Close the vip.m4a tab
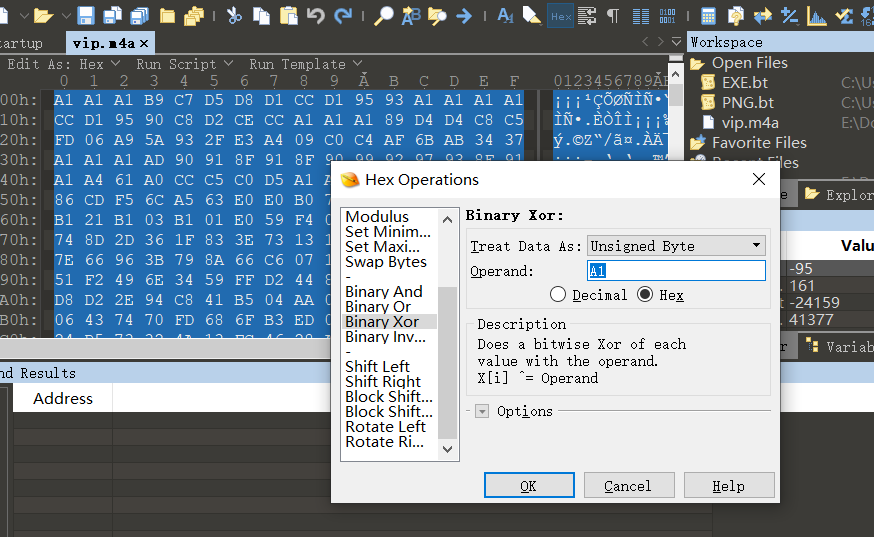 [144, 43]
